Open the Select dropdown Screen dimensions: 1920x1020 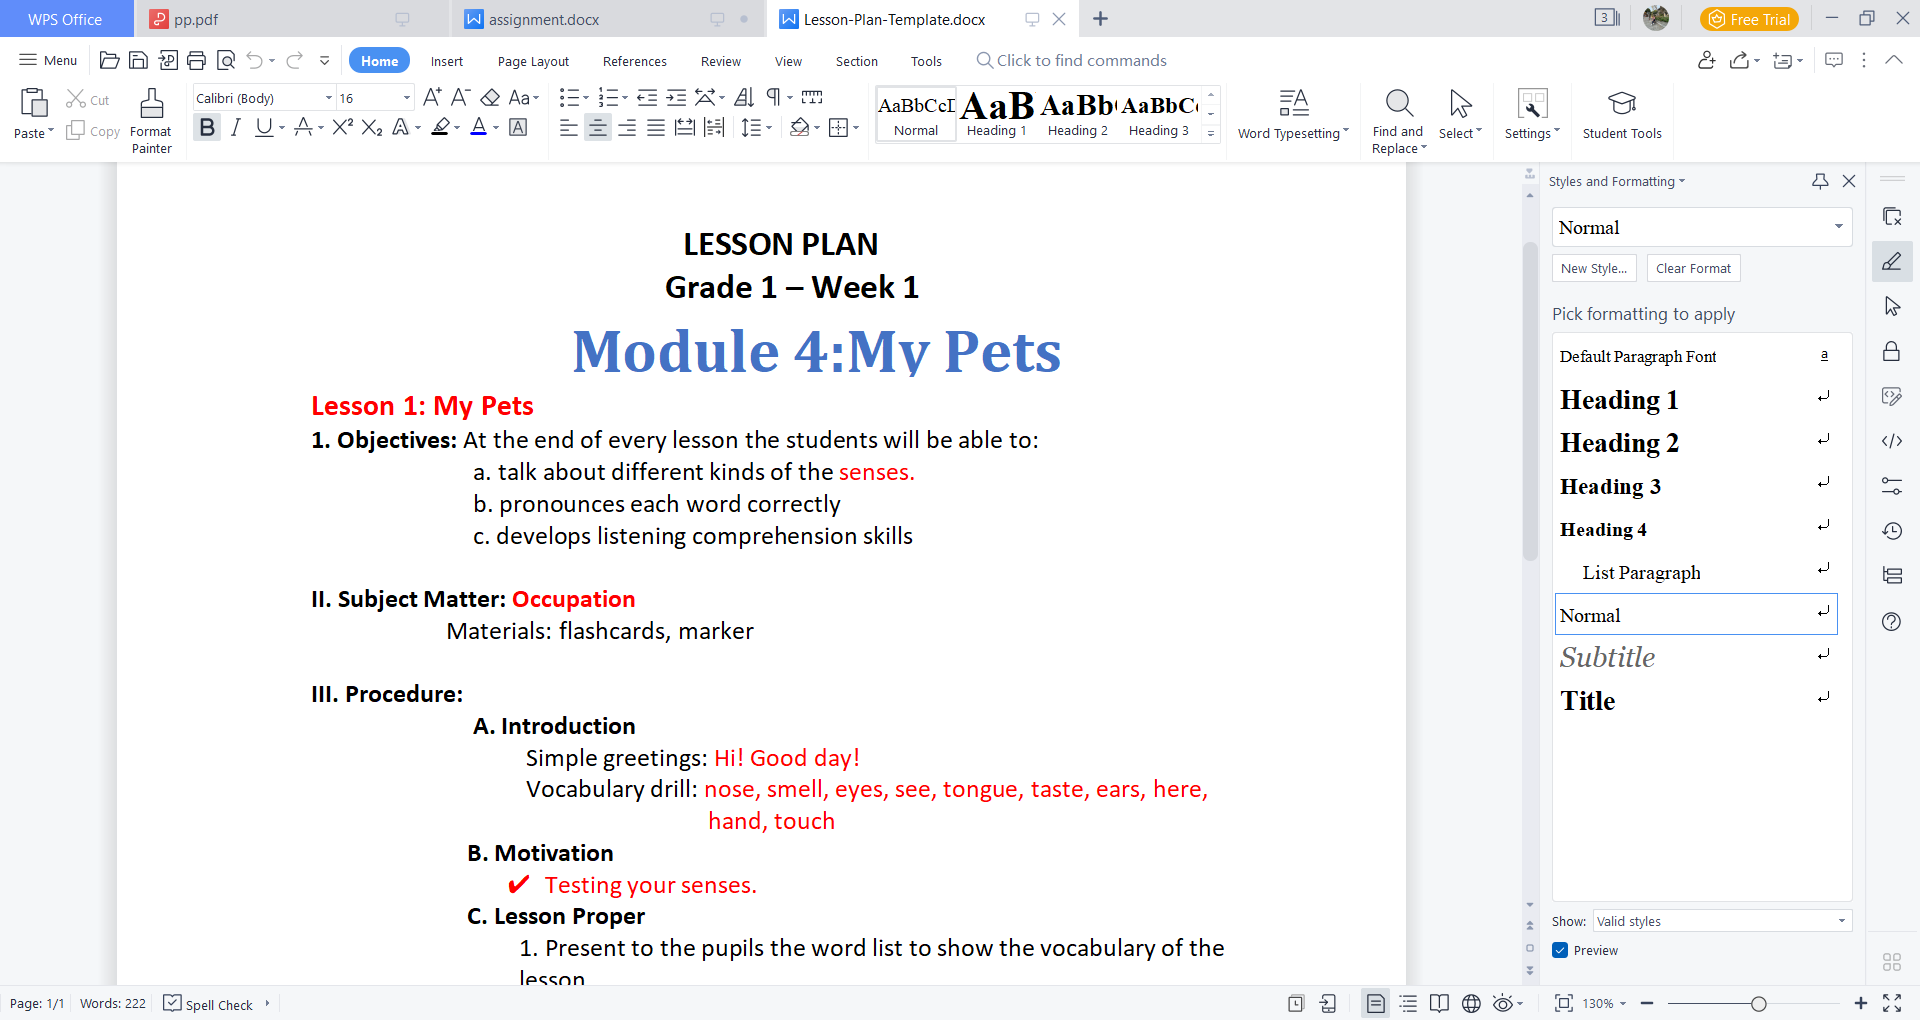1460,115
